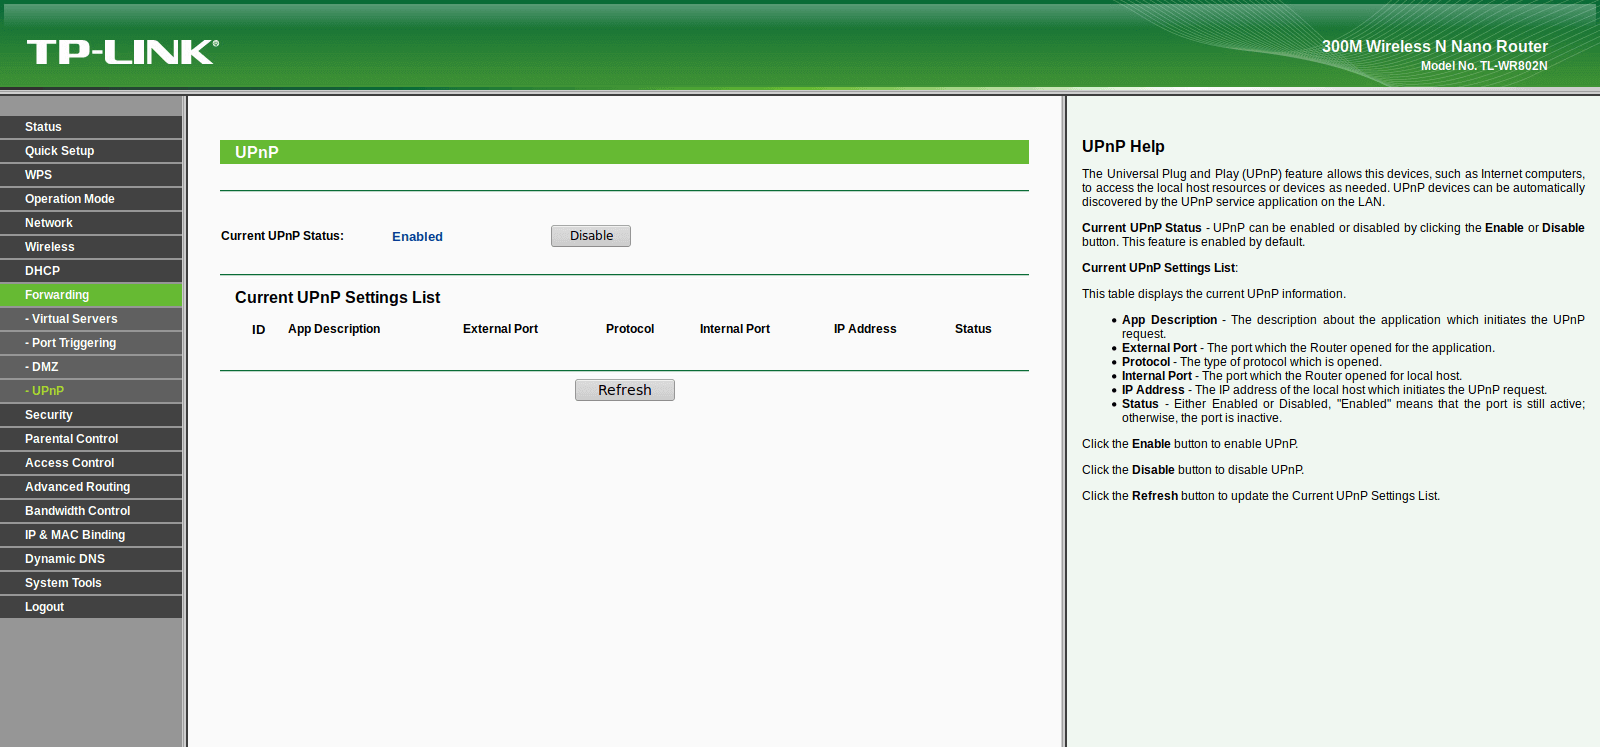Click the green UPnP page title
Image resolution: width=1600 pixels, height=747 pixels.
[257, 152]
